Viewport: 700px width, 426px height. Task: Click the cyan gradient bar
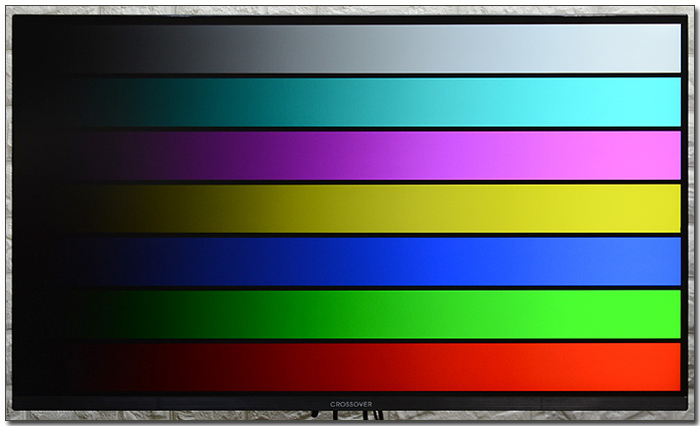click(348, 102)
